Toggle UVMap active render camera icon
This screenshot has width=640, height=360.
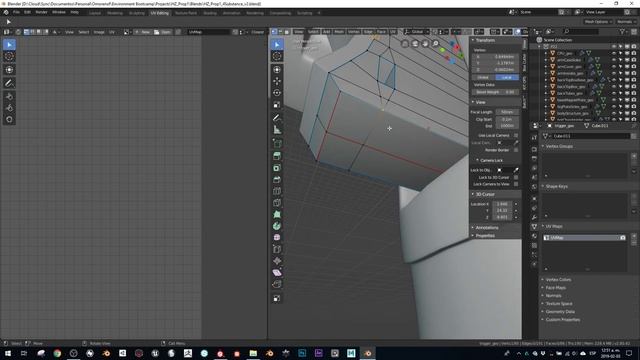622,238
